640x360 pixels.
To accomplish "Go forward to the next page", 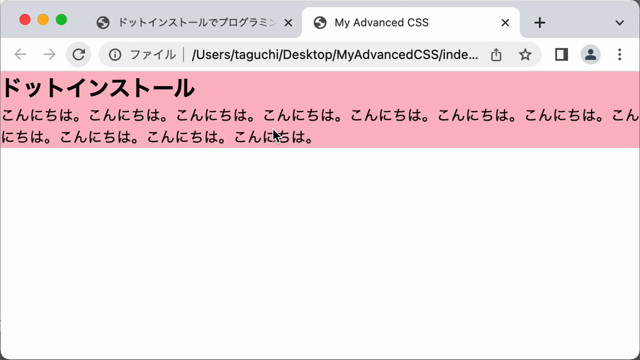I will click(49, 54).
